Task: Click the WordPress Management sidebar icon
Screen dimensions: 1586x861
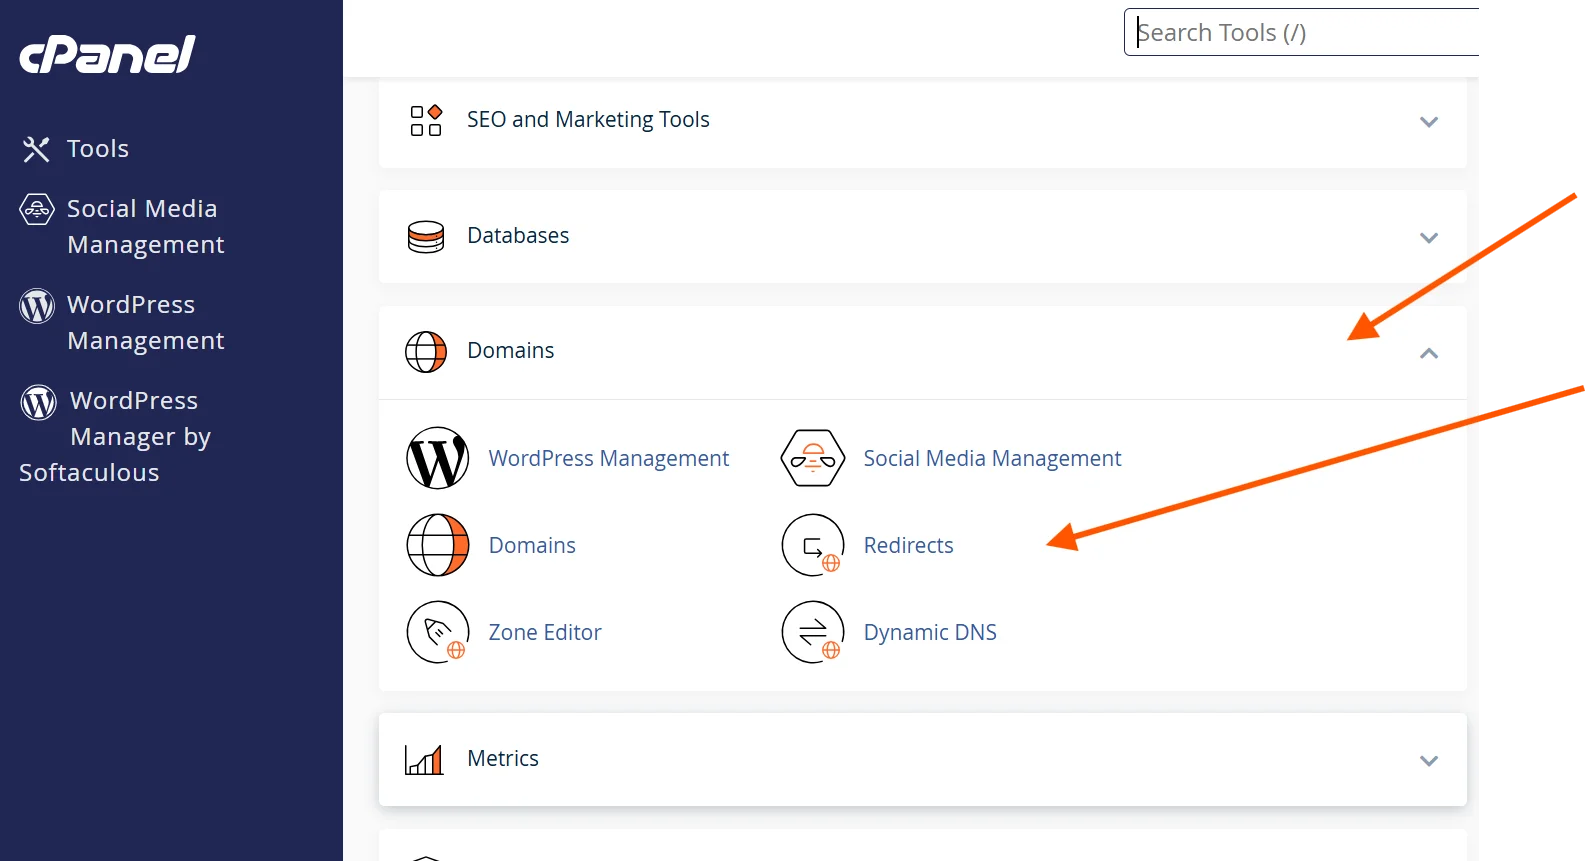Action: point(37,306)
